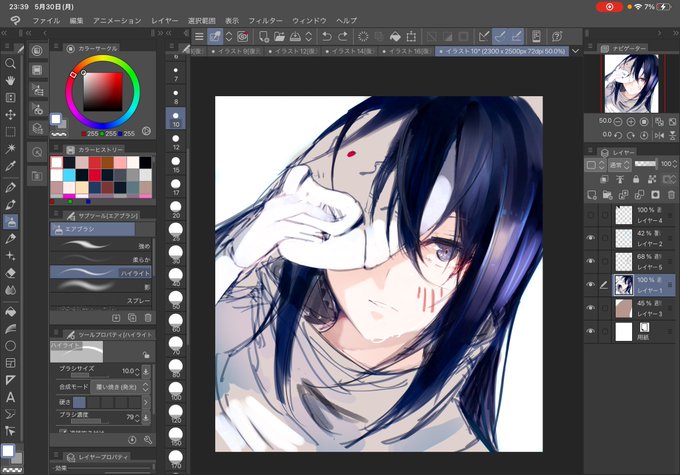The height and width of the screenshot is (475, 680).
Task: Click the Delete layer trash icon
Action: click(671, 195)
